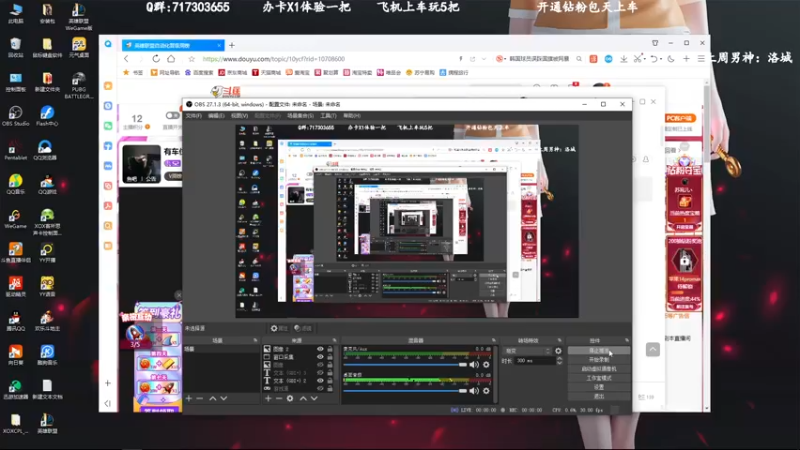Open 百度搜索 bookmark in bookmarks bar
The image size is (800, 450).
pyautogui.click(x=199, y=72)
